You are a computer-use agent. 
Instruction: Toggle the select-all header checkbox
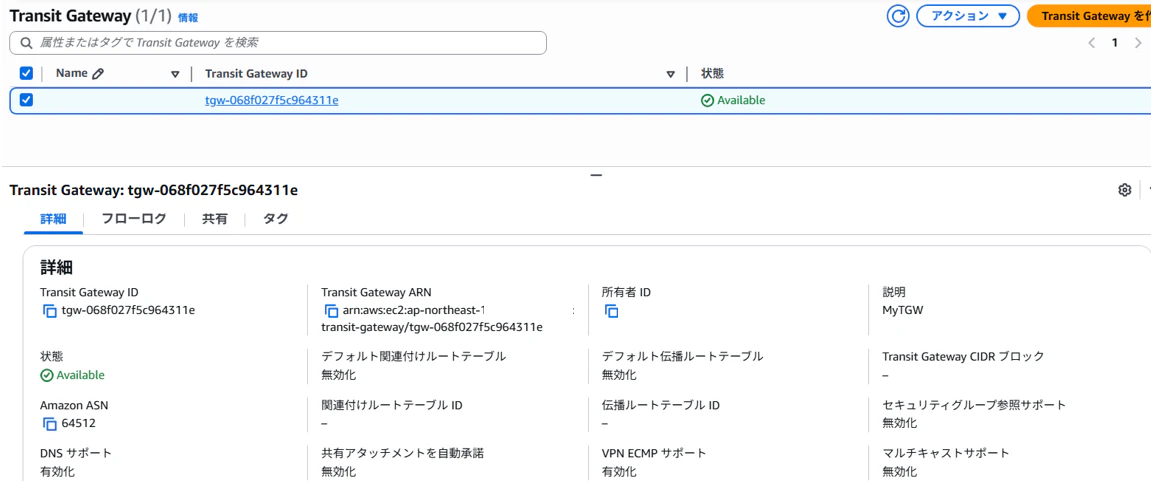pyautogui.click(x=26, y=73)
